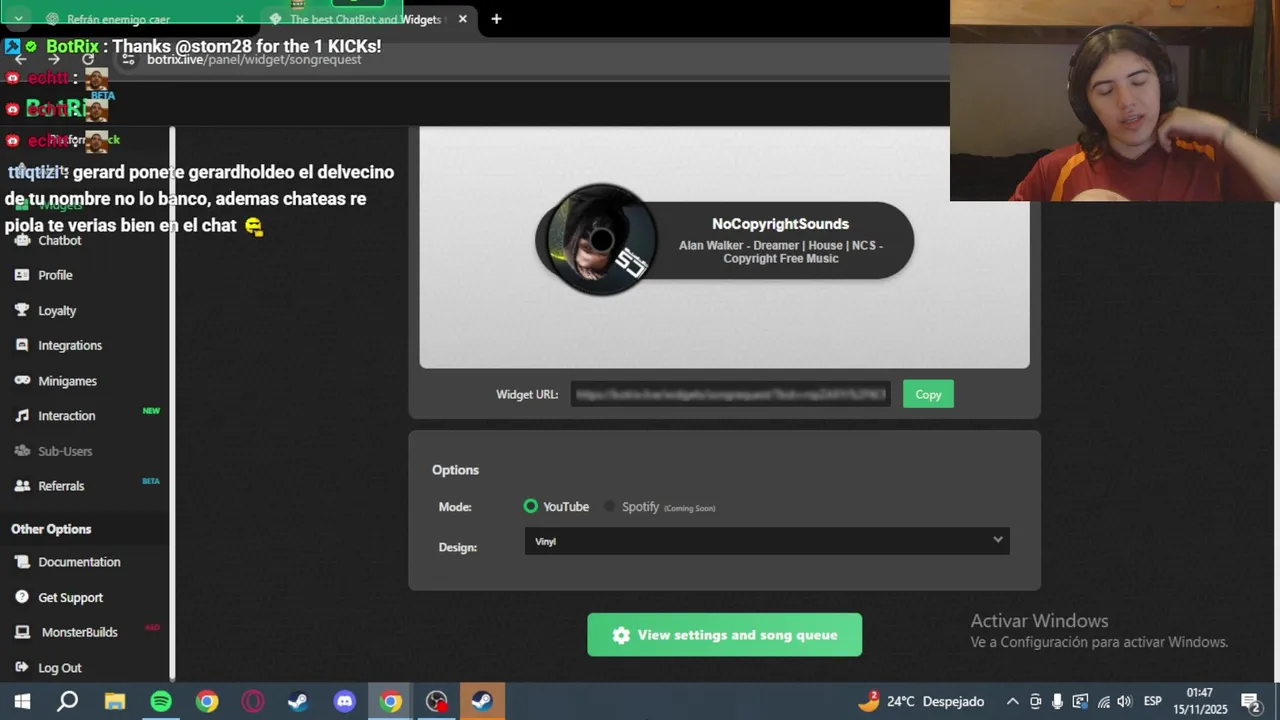1280x720 pixels.
Task: Reload the page with refresh icon
Action: 88,60
